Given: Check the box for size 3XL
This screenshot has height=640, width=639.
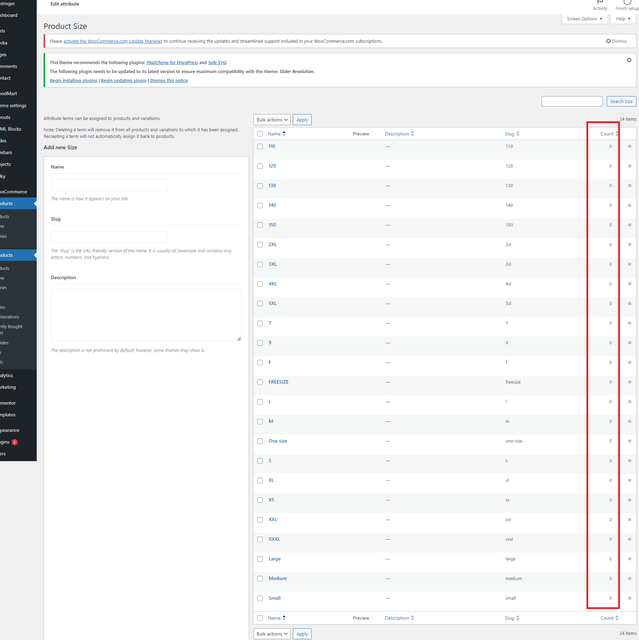Looking at the screenshot, I should click(x=260, y=264).
